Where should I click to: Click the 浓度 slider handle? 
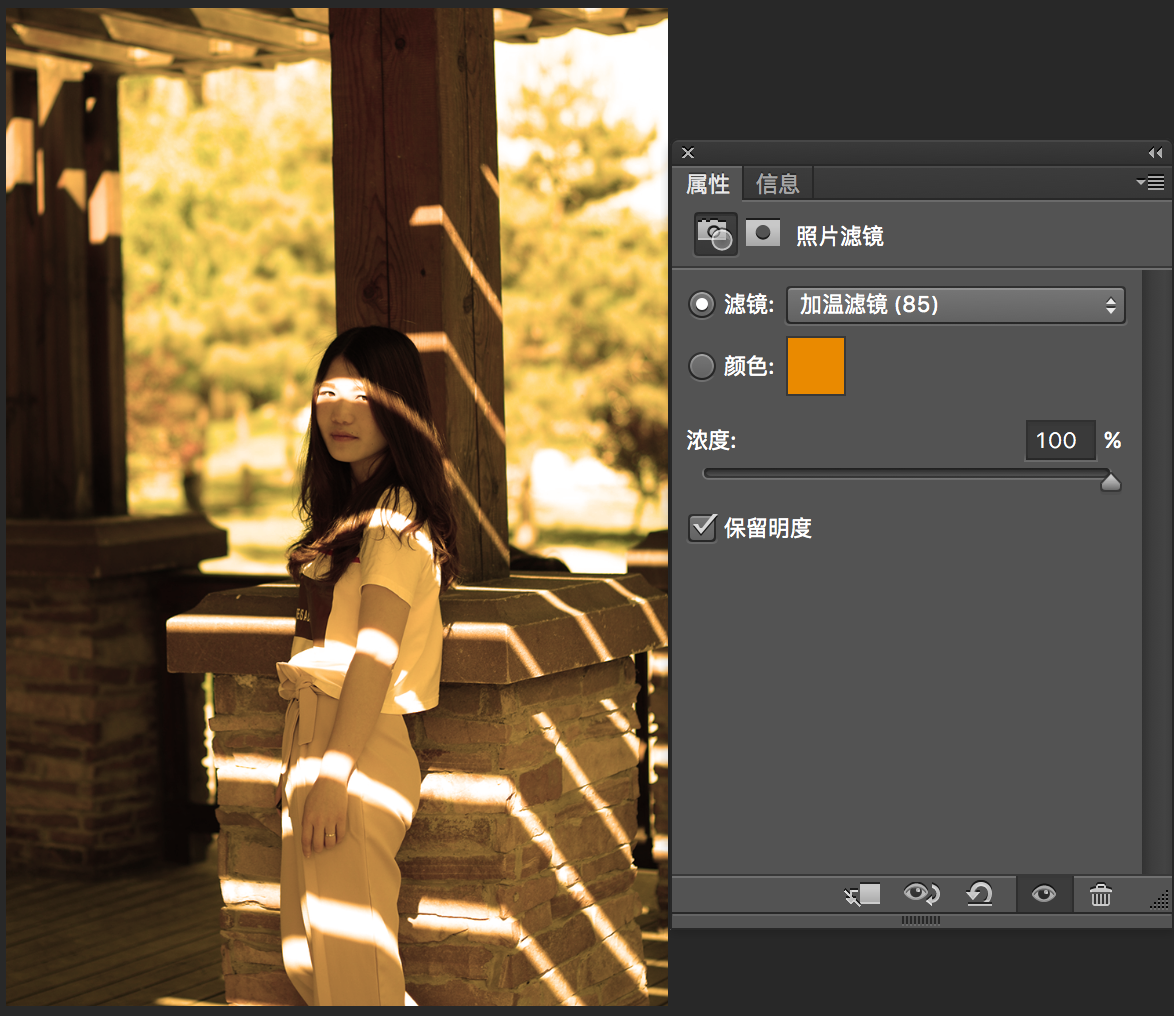coord(1110,481)
